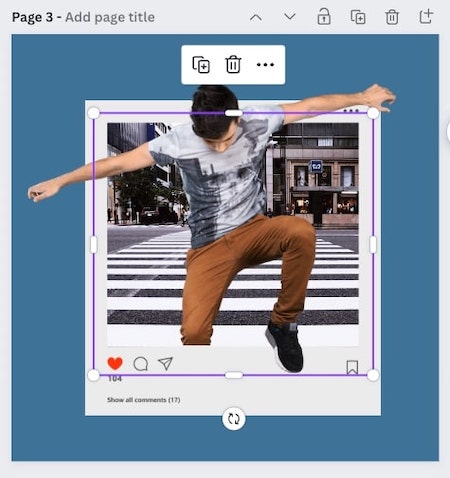Click the Add page title field
The width and height of the screenshot is (450, 478).
coord(110,17)
